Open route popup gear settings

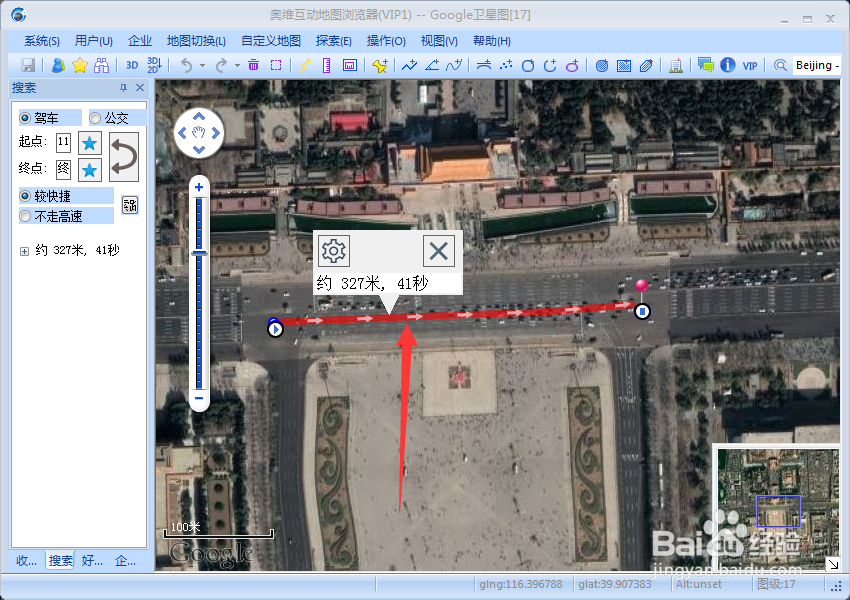(333, 251)
